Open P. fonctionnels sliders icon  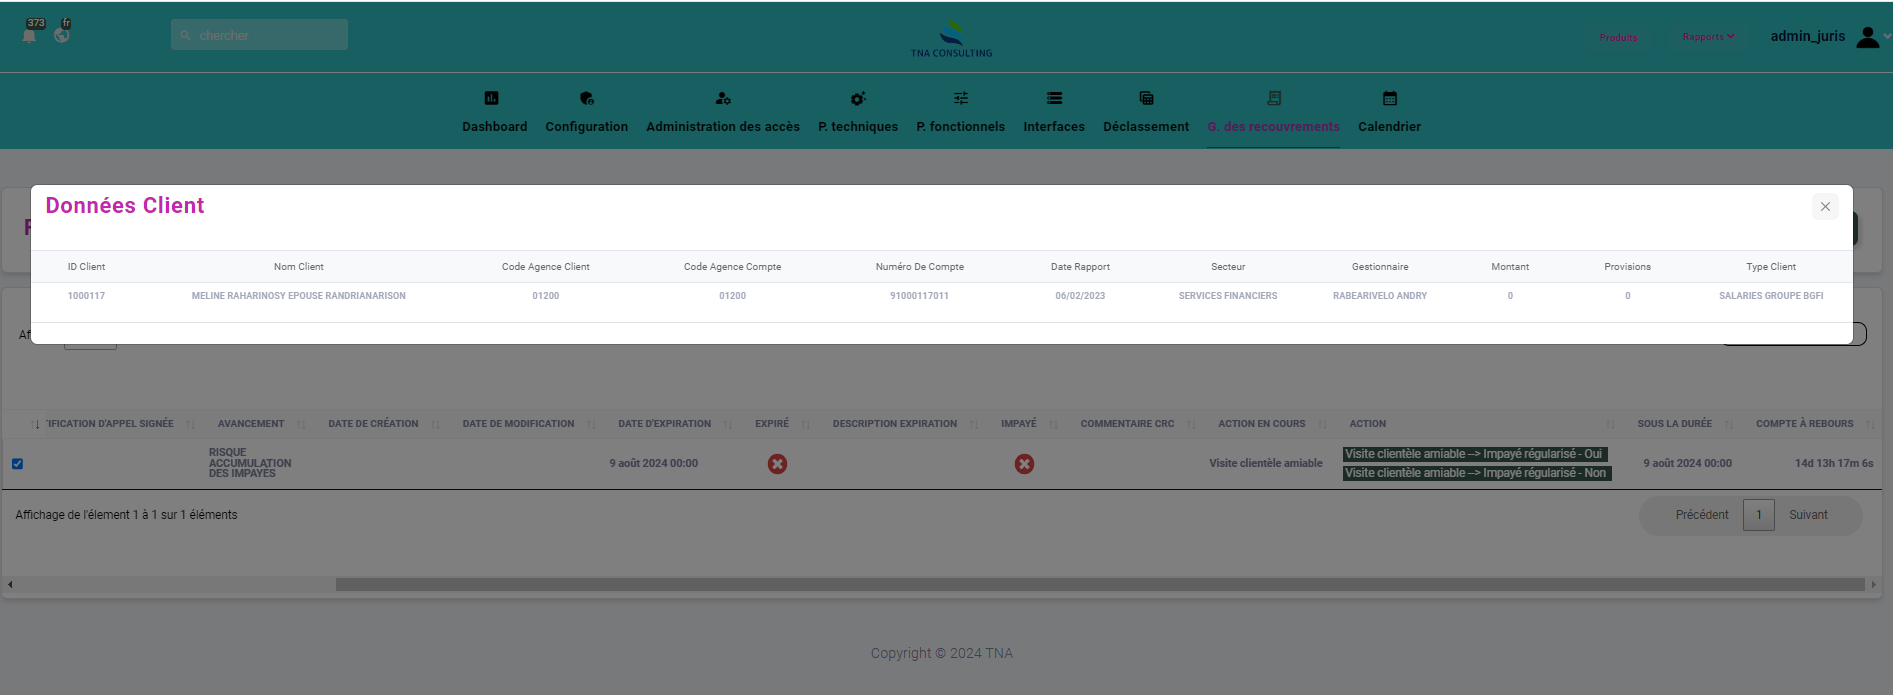(961, 98)
